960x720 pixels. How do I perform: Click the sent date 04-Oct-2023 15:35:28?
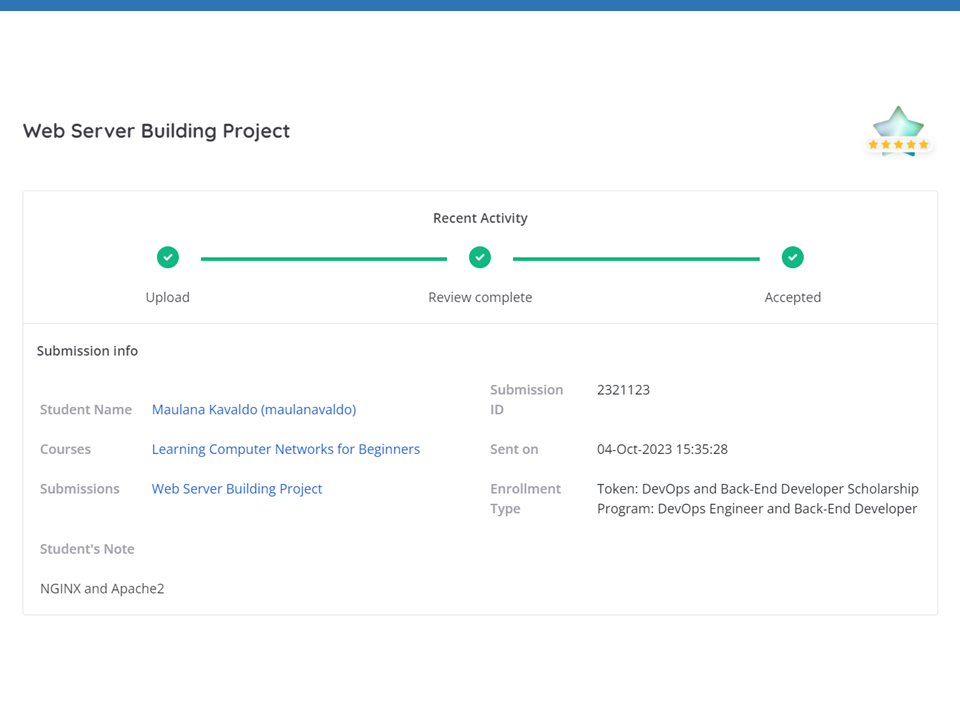[662, 449]
